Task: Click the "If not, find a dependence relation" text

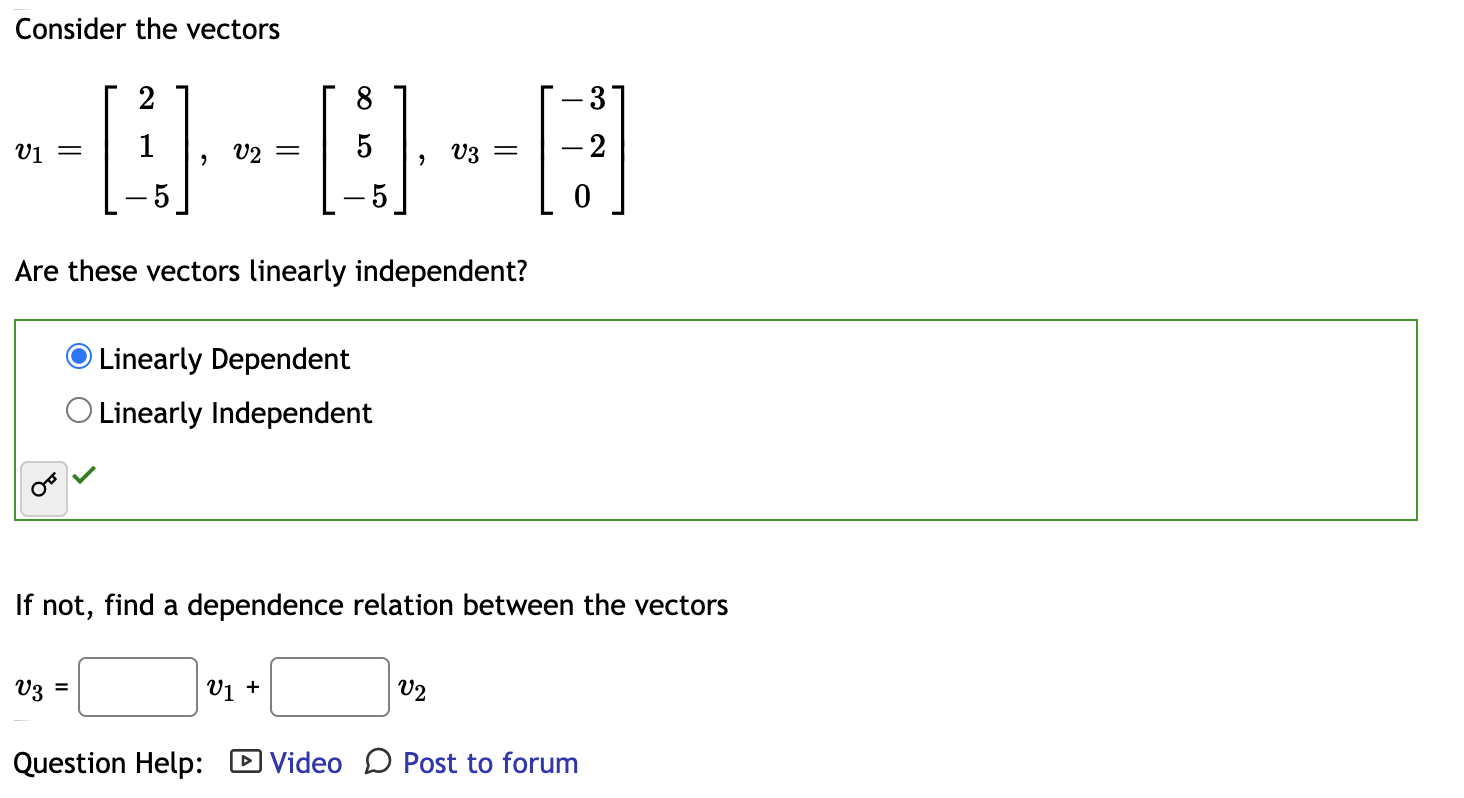Action: pyautogui.click(x=372, y=605)
